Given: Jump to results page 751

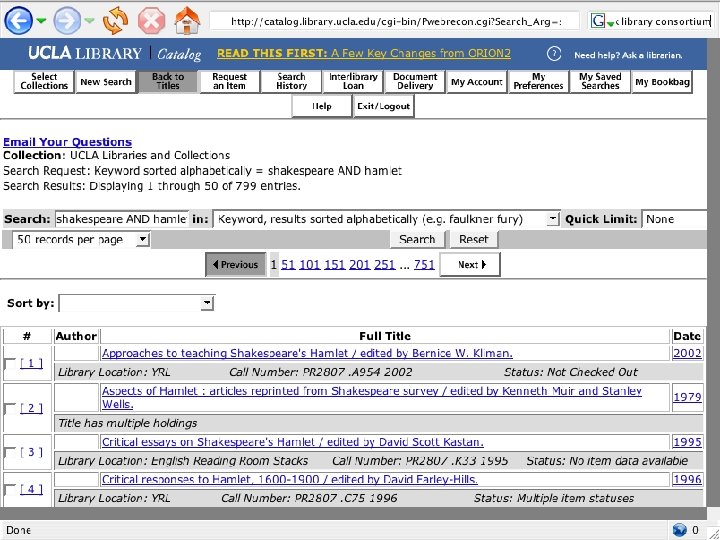Looking at the screenshot, I should tap(424, 264).
